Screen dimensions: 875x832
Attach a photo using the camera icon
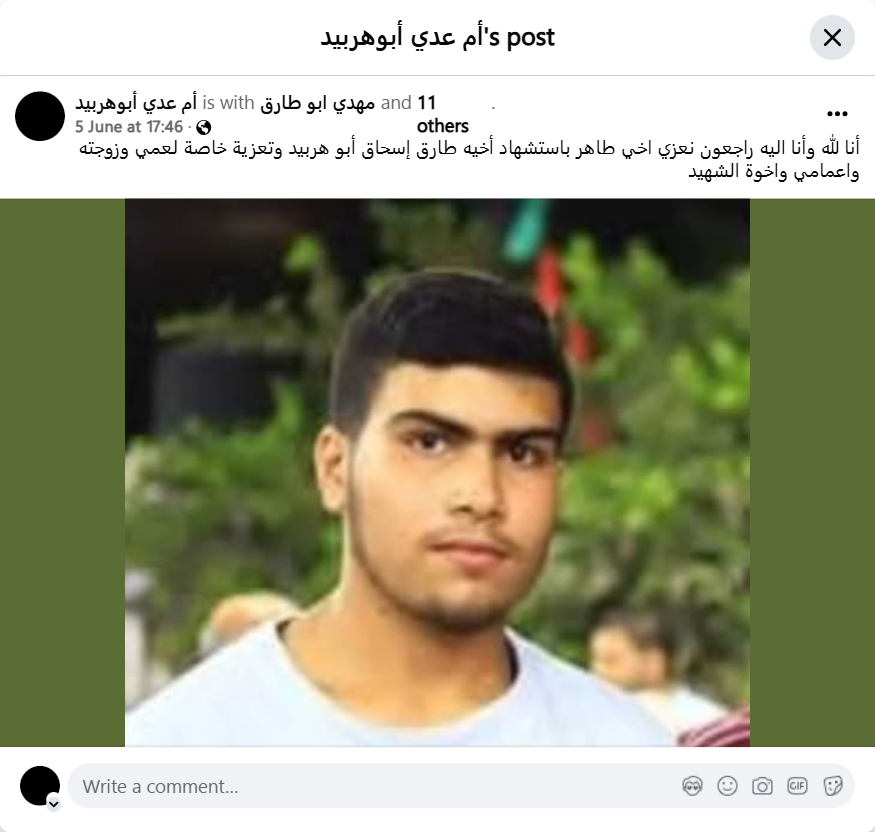[x=762, y=786]
